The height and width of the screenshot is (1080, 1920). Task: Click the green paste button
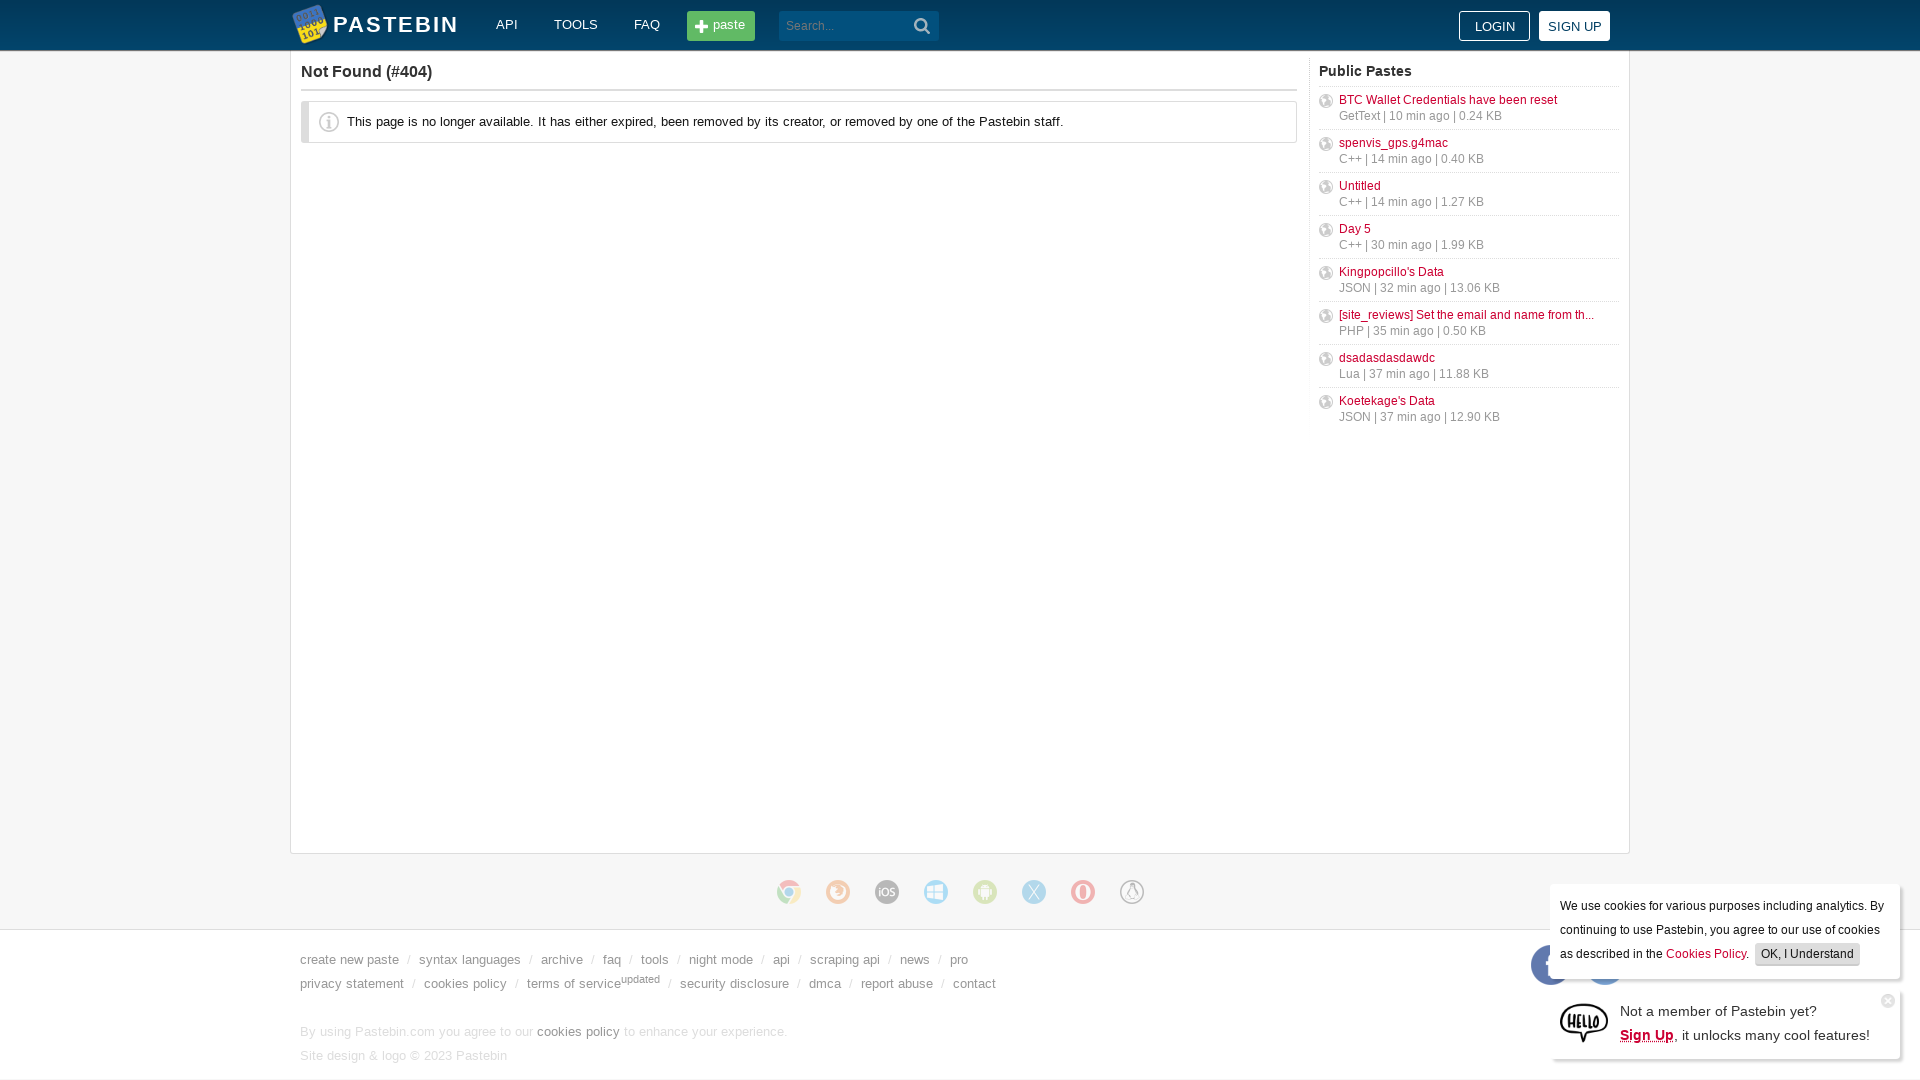(721, 26)
